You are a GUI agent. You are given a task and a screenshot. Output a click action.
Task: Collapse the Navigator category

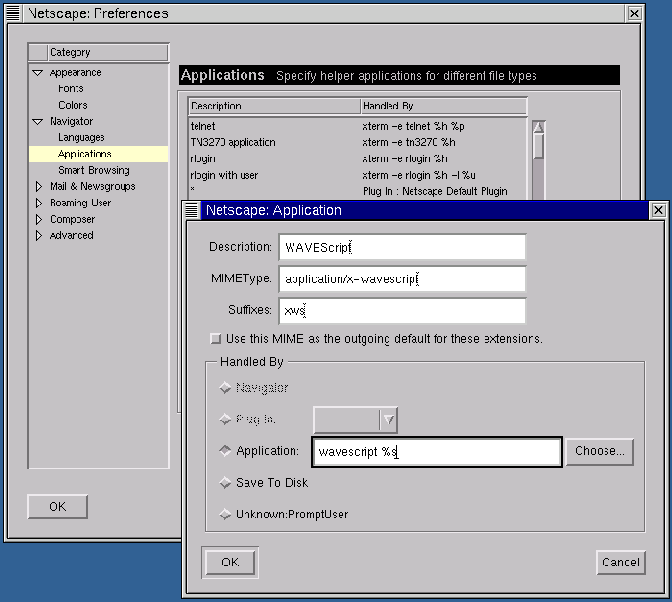point(38,122)
